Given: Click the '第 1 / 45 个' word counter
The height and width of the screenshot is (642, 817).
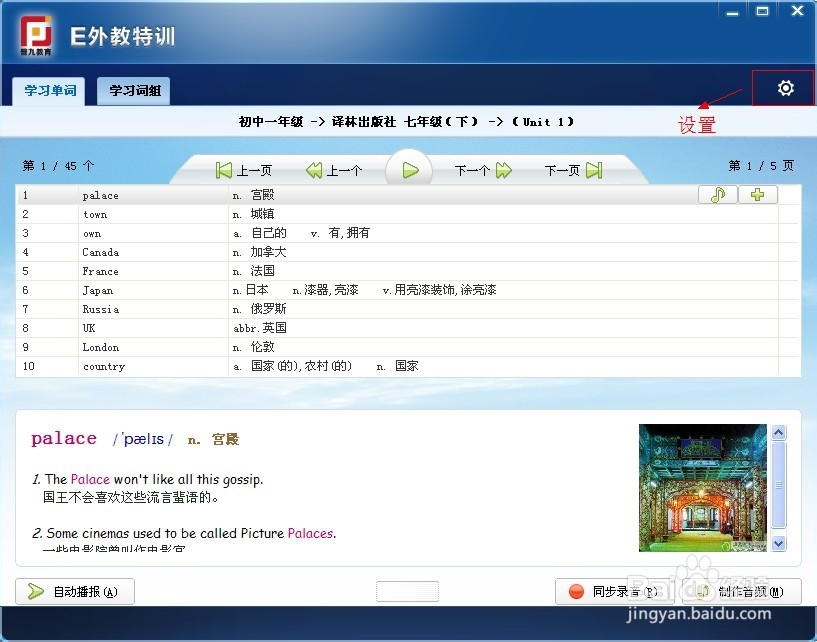Looking at the screenshot, I should pos(58,166).
